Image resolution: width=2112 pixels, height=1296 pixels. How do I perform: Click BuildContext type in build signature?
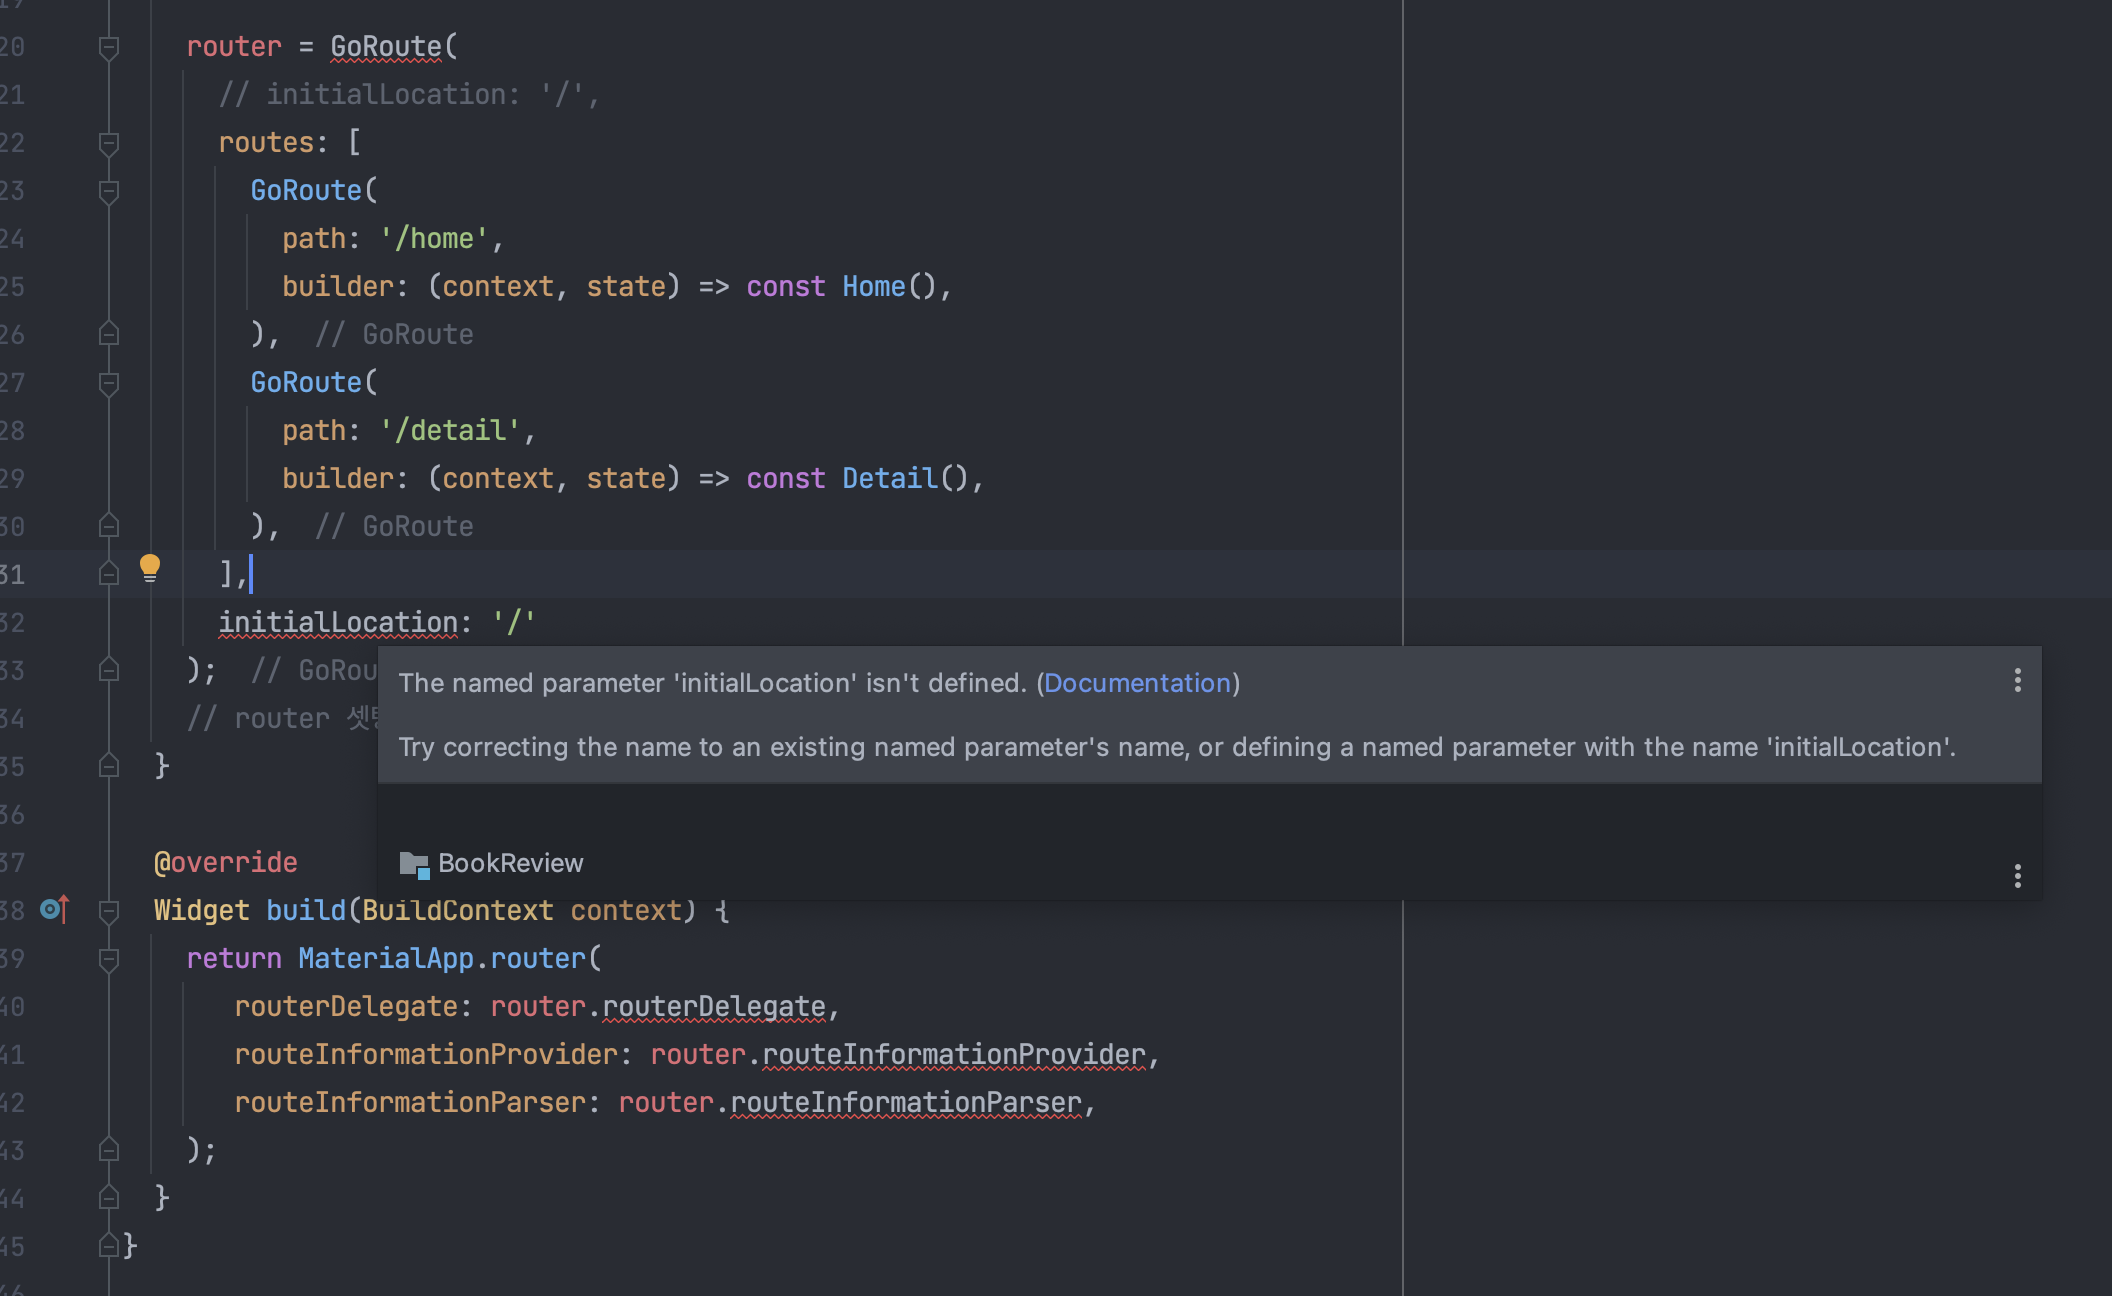pyautogui.click(x=458, y=910)
